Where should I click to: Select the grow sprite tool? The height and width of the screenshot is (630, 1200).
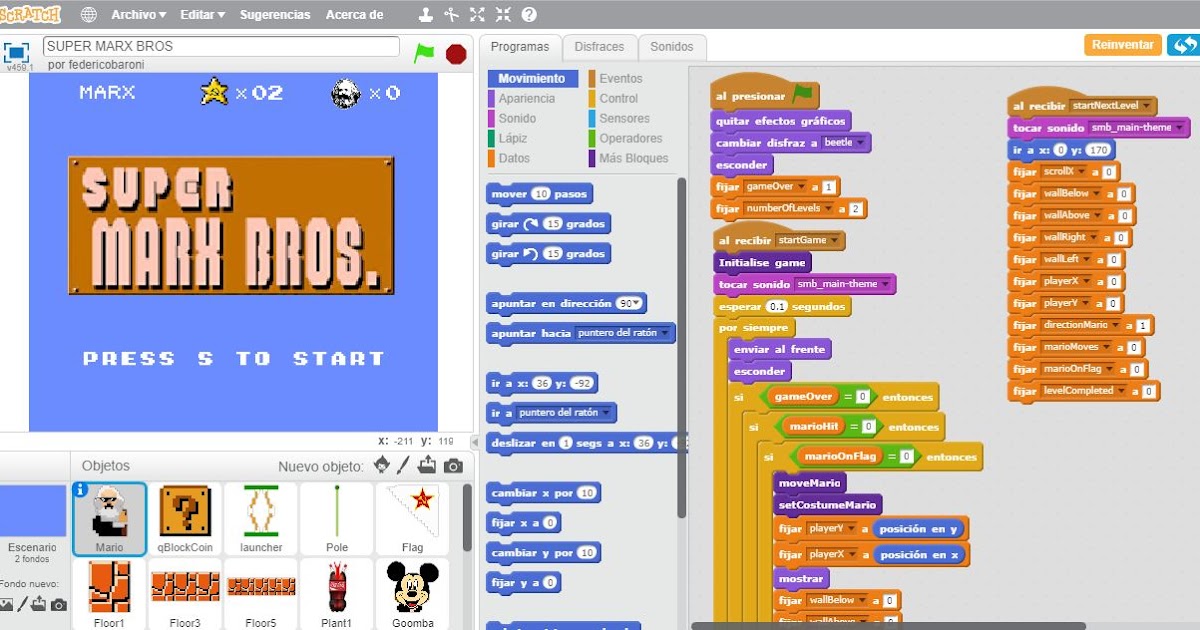pyautogui.click(x=477, y=14)
